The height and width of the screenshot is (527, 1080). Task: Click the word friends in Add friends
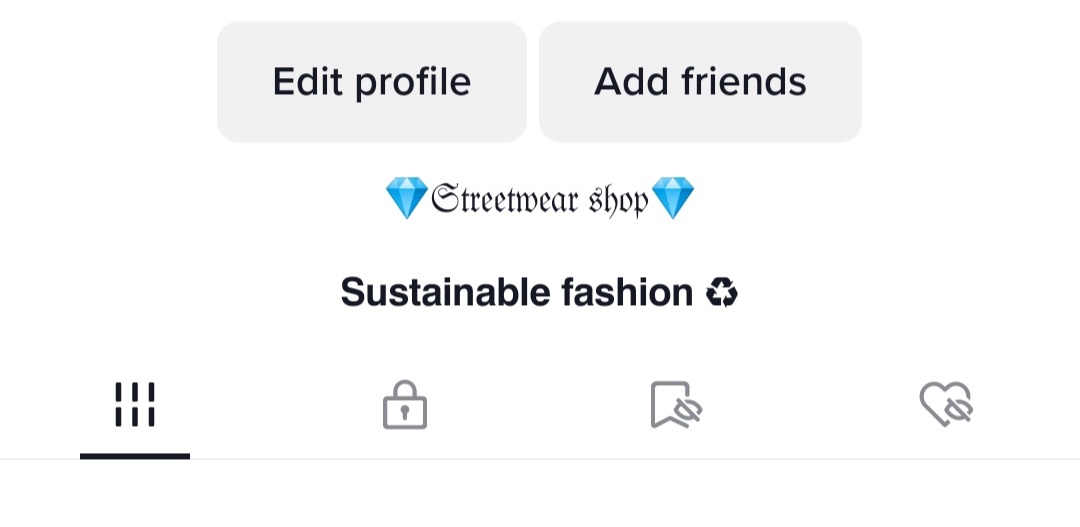point(744,81)
